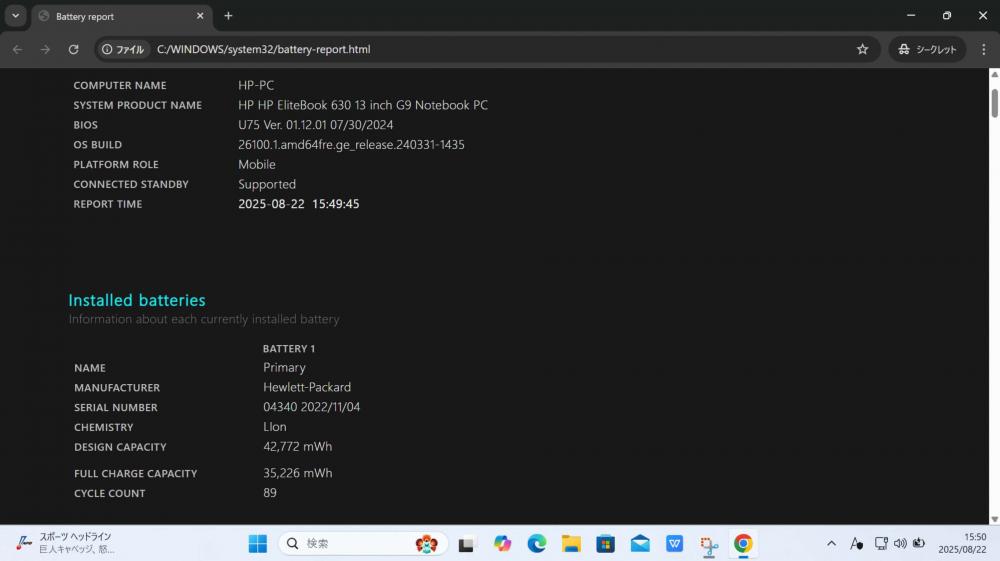Click the page vertical scrollbar thumb
The width and height of the screenshot is (1000, 561).
[994, 103]
